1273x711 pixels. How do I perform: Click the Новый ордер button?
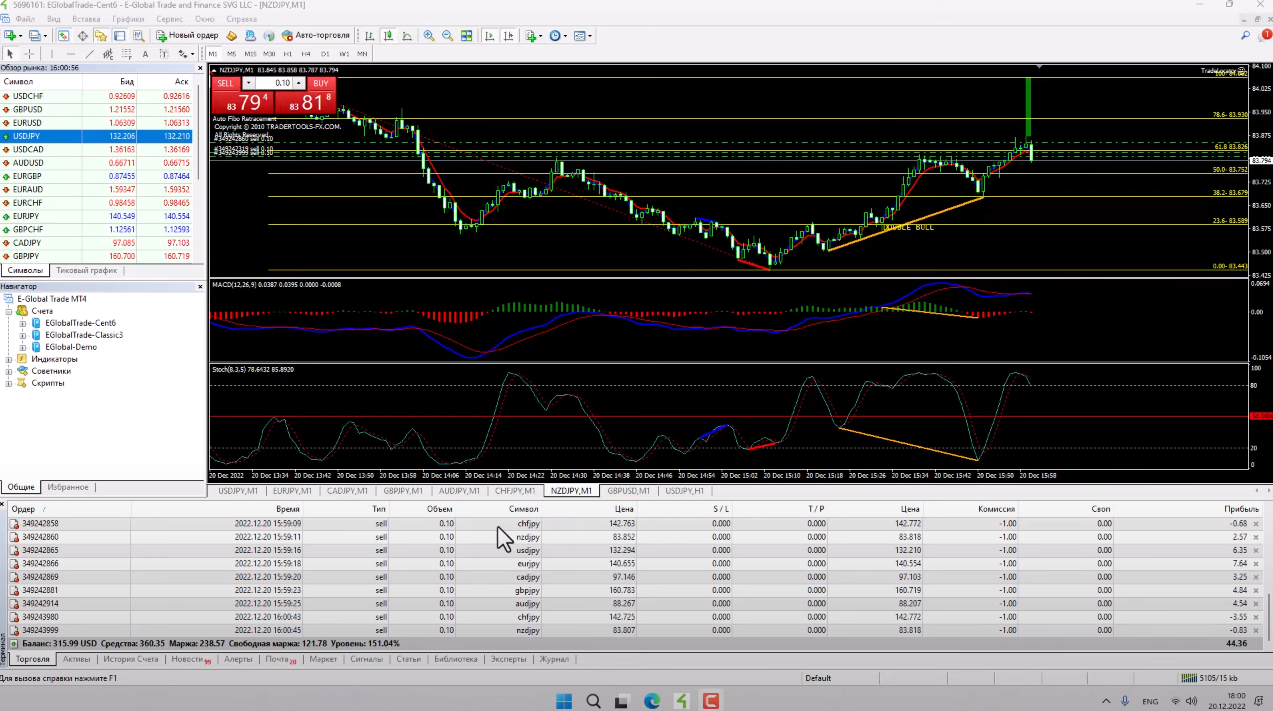coord(186,35)
